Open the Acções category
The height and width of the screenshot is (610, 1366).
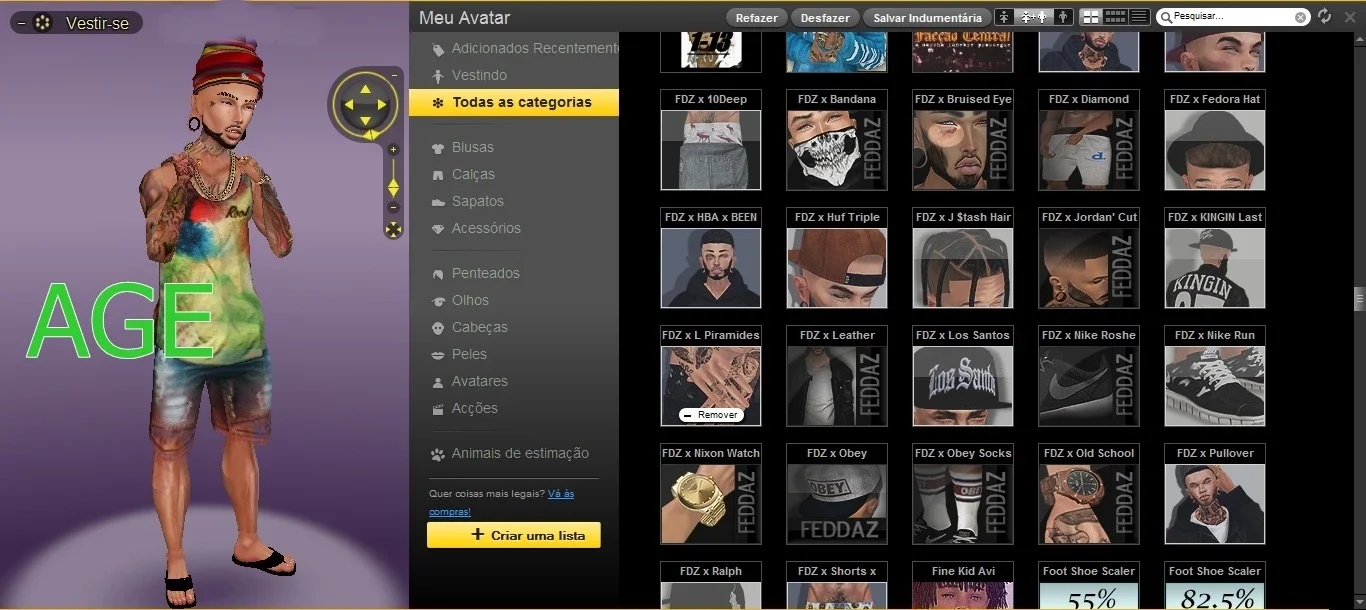(x=464, y=408)
